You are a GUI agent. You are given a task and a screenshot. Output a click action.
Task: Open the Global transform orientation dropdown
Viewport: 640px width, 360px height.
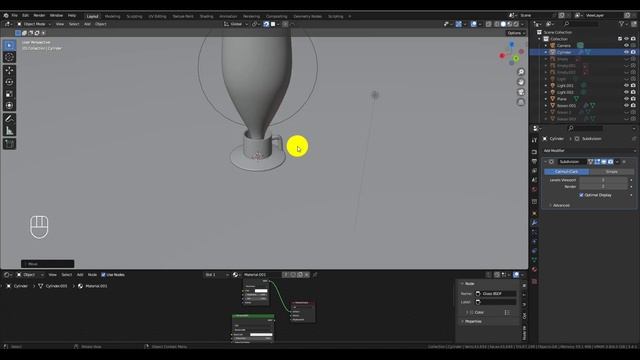[236, 24]
